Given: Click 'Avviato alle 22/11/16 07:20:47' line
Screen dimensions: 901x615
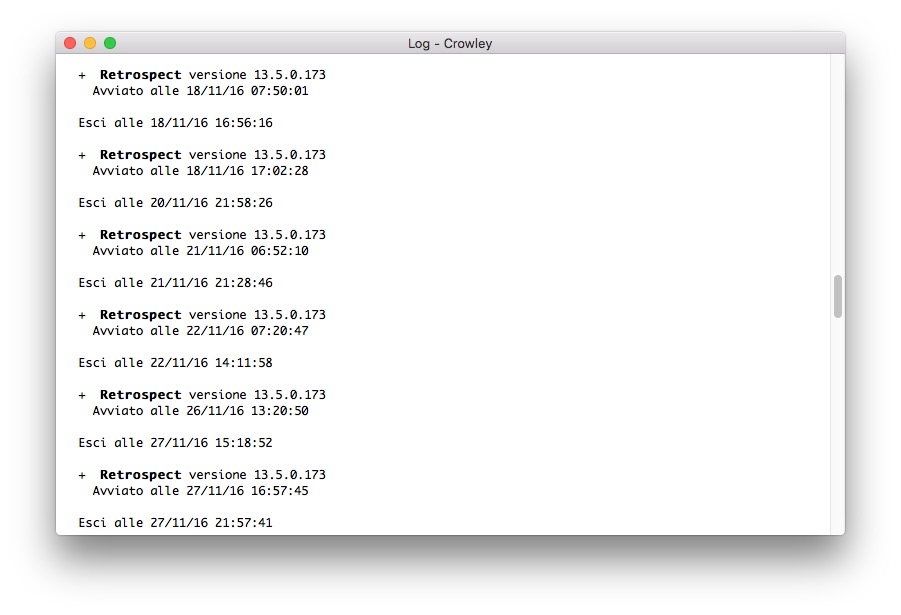Looking at the screenshot, I should (201, 330).
